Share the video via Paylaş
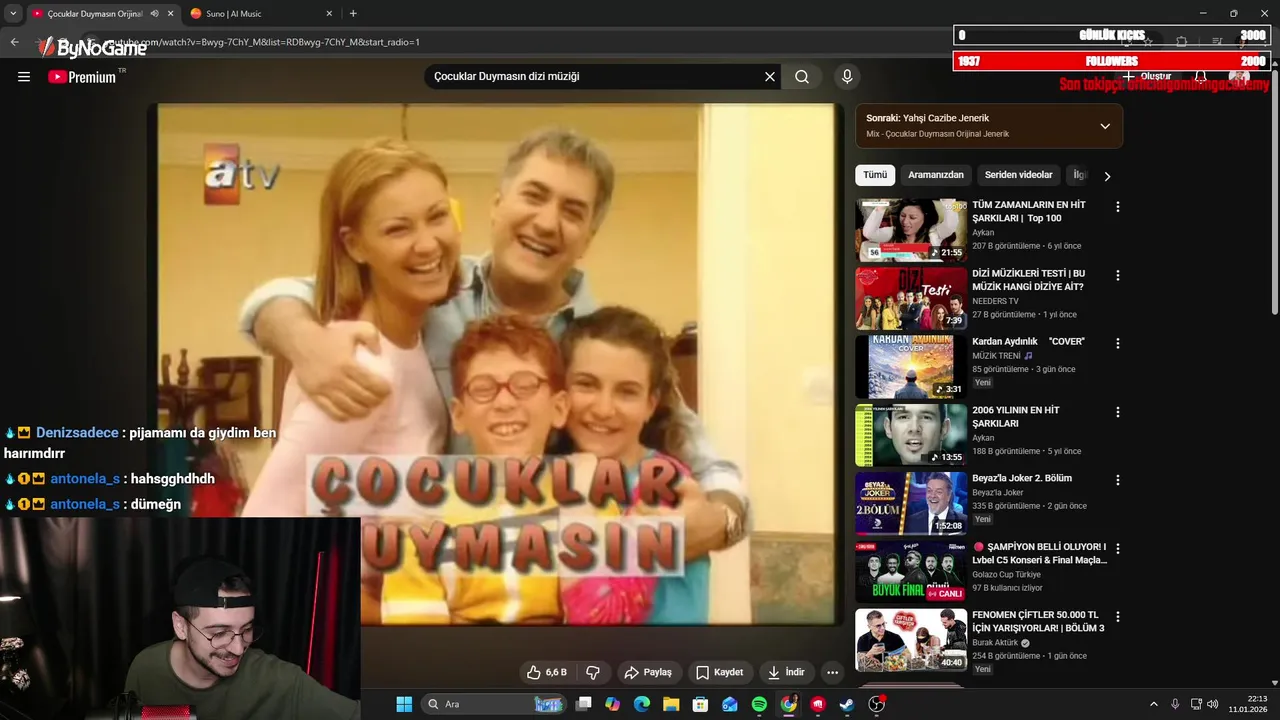The height and width of the screenshot is (720, 1280). point(648,672)
